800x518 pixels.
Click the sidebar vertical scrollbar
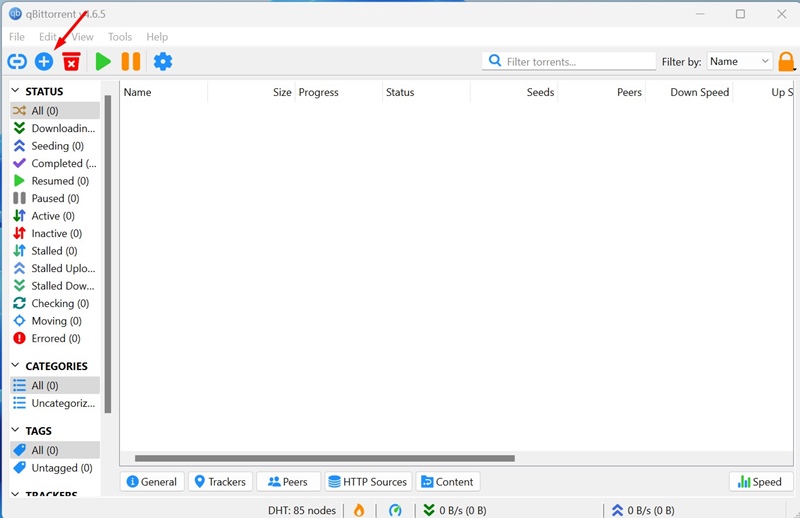point(108,254)
